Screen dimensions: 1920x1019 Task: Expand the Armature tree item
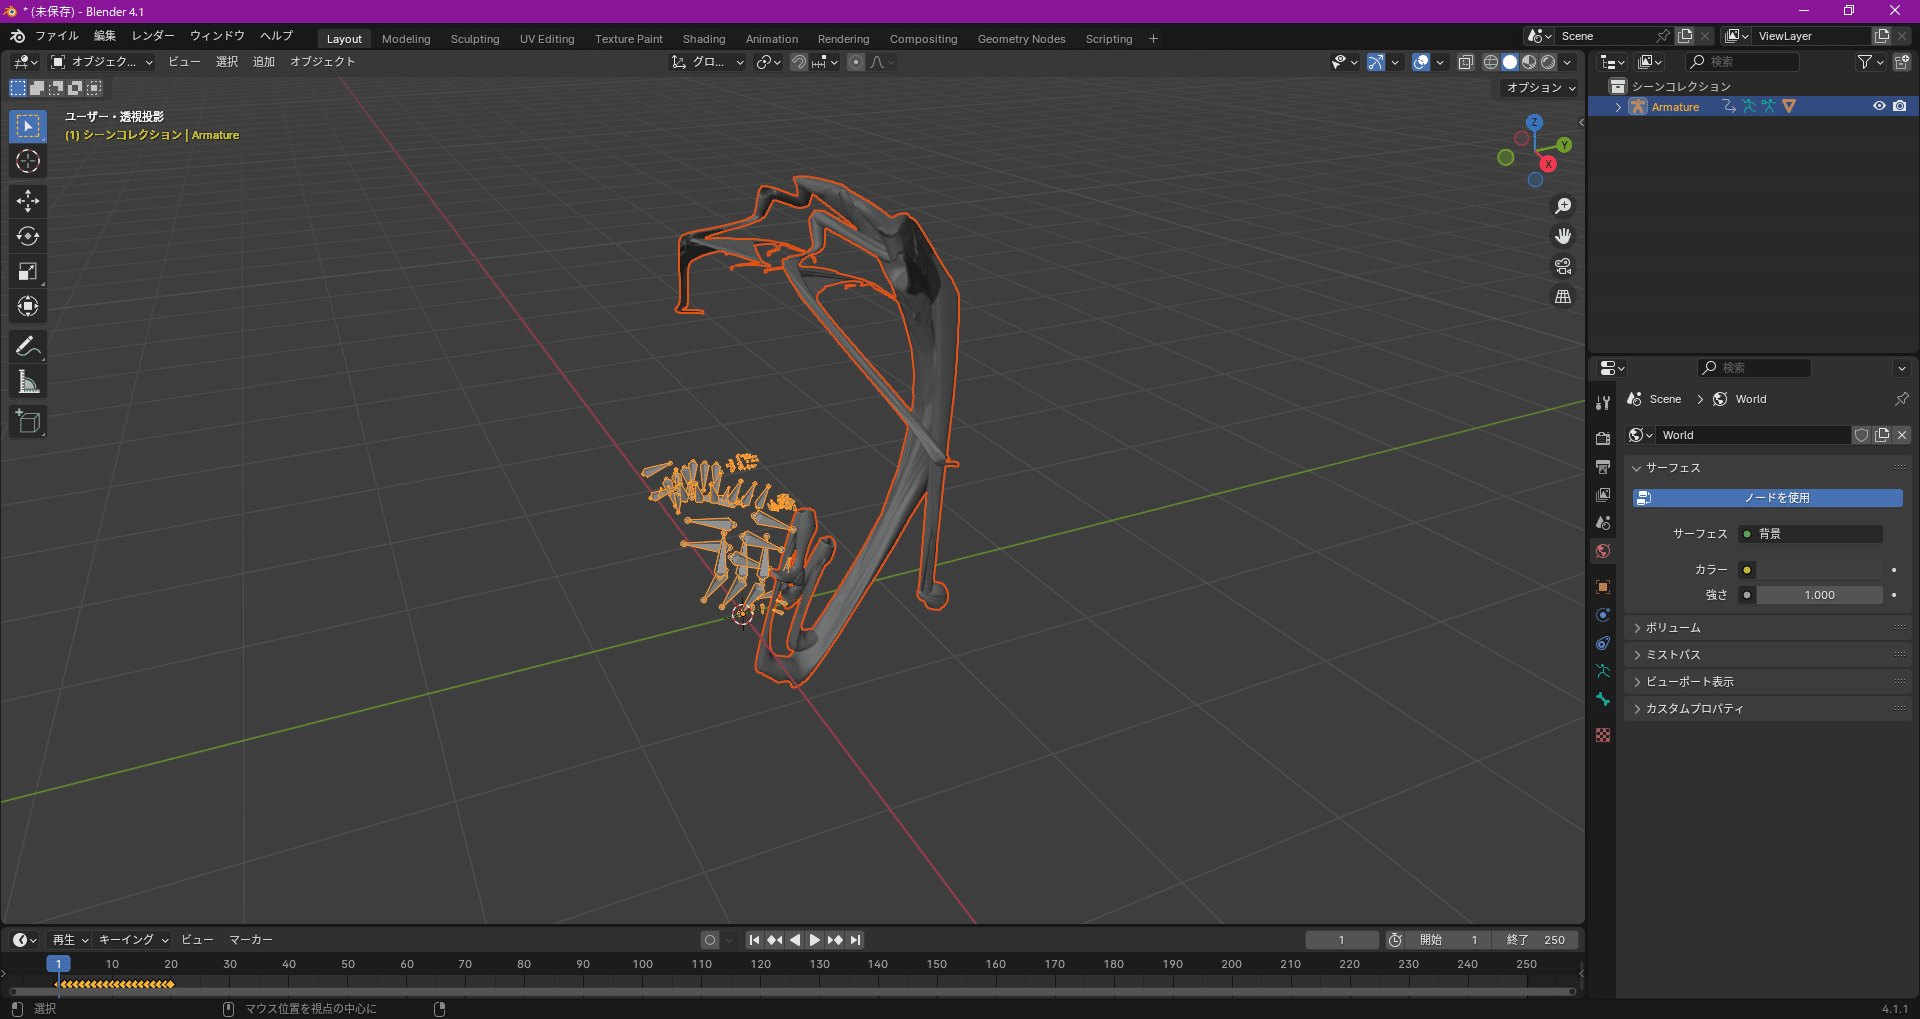(x=1619, y=107)
